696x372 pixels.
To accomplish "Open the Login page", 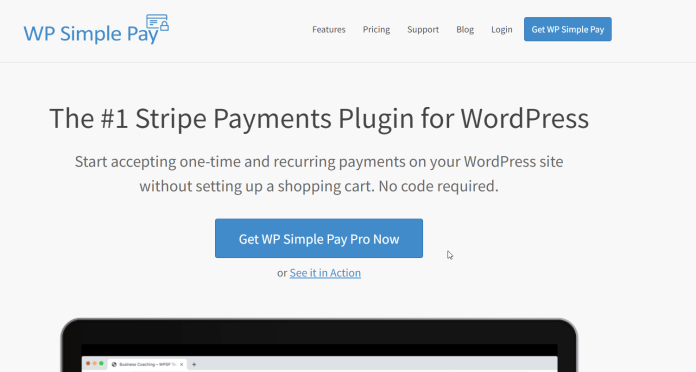I will (x=502, y=29).
